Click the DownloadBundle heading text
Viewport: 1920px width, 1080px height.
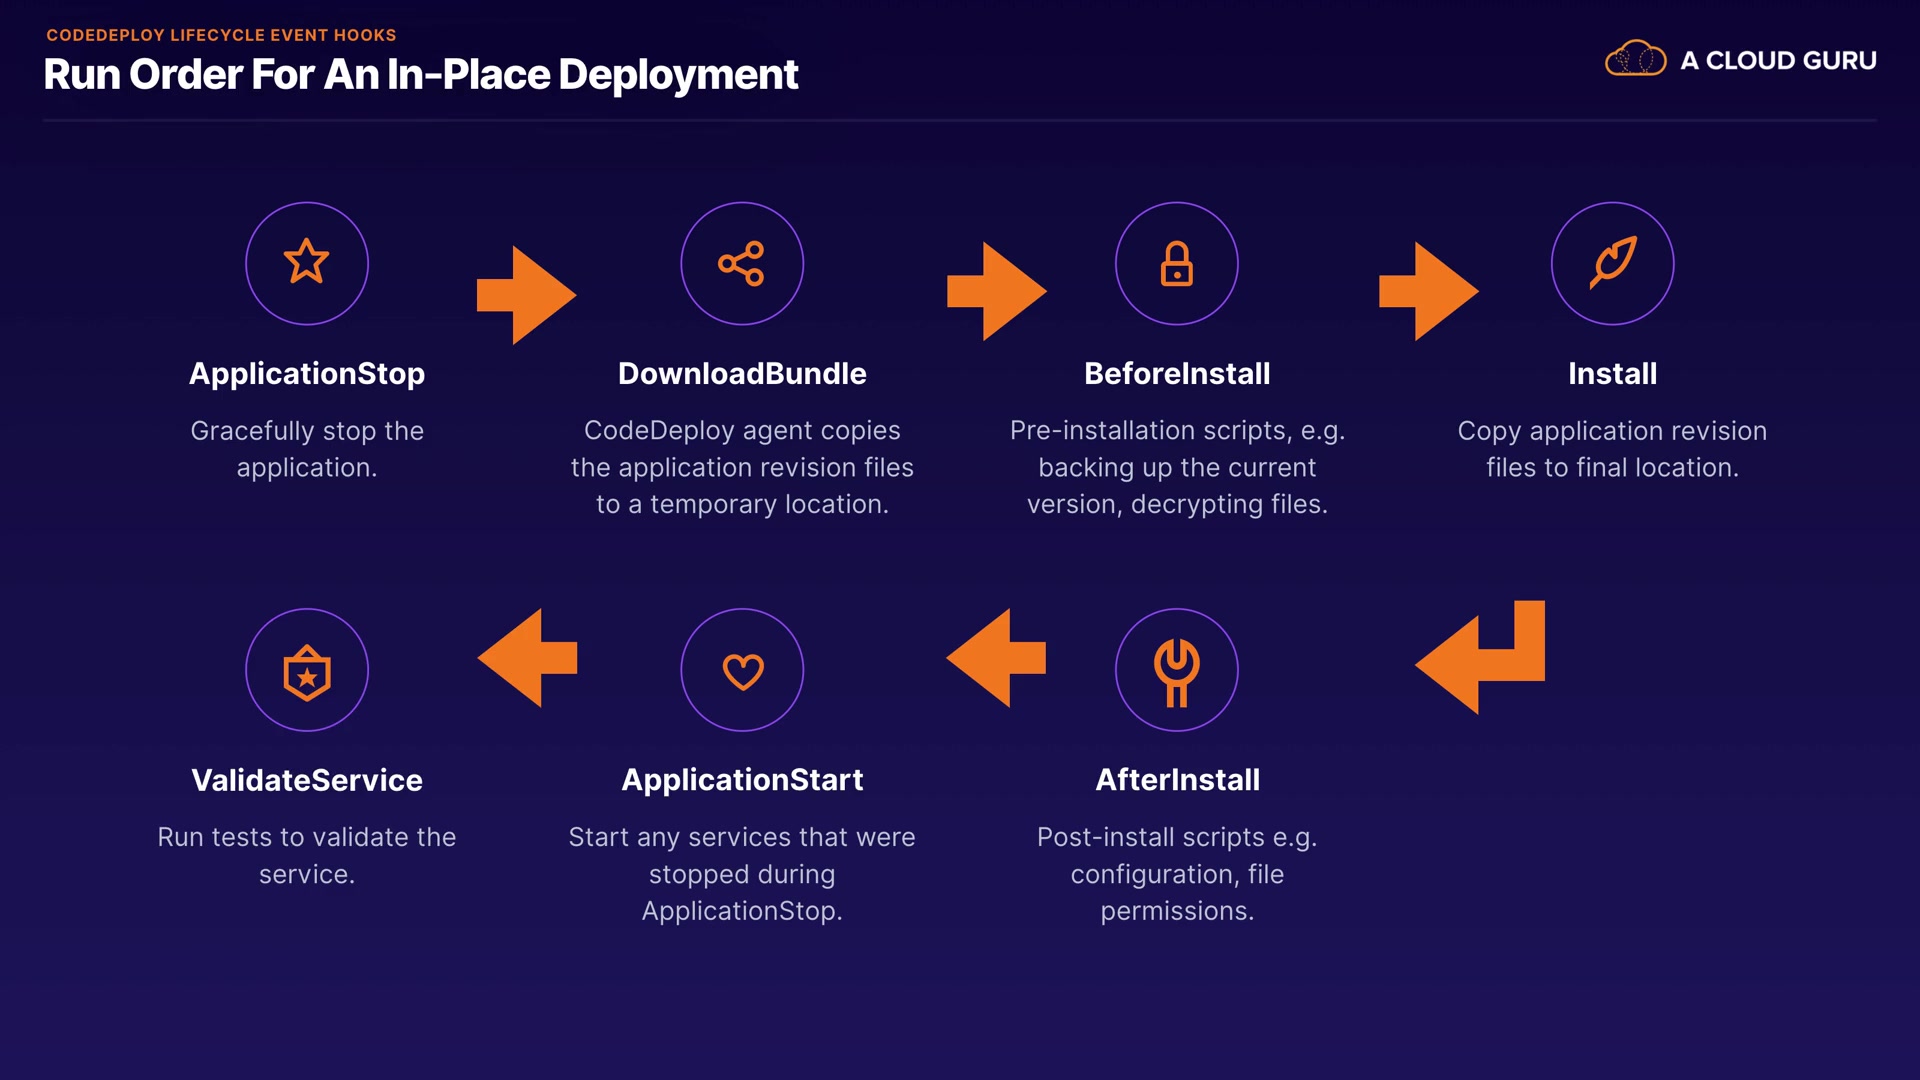742,373
